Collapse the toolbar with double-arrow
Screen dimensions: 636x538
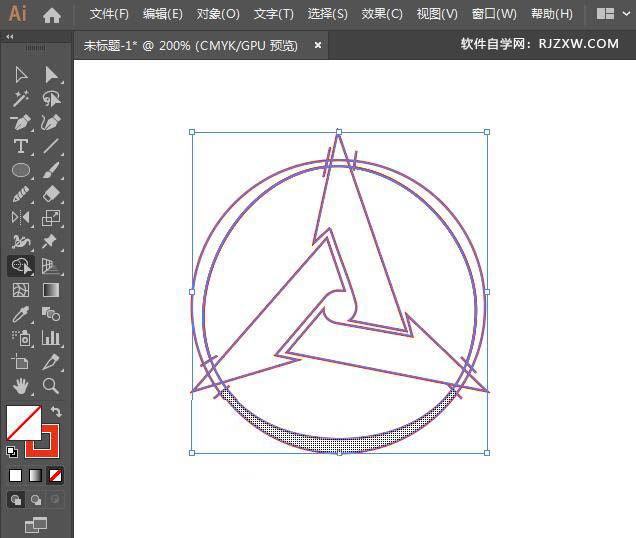10,37
